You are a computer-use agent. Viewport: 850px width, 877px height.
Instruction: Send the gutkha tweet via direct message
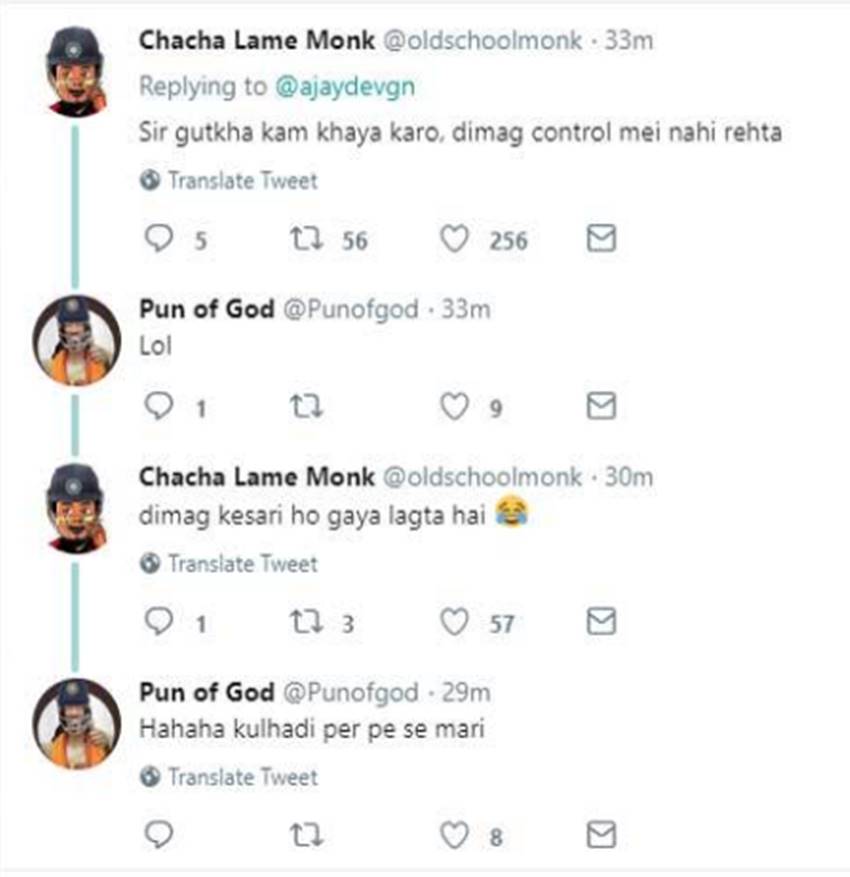(x=600, y=239)
